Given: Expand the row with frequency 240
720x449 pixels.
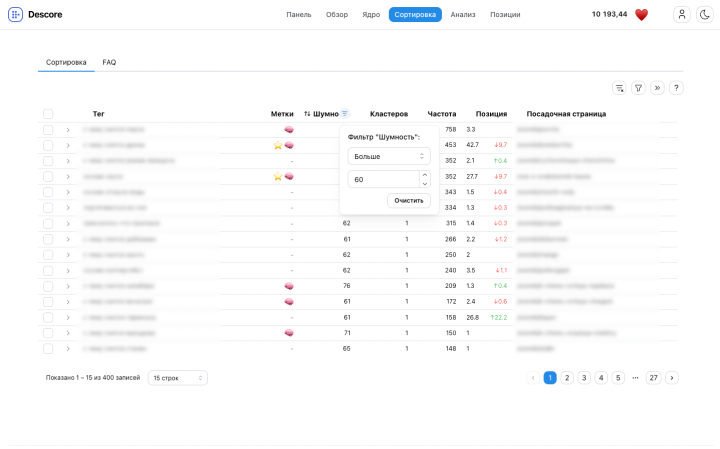Looking at the screenshot, I should pyautogui.click(x=68, y=270).
